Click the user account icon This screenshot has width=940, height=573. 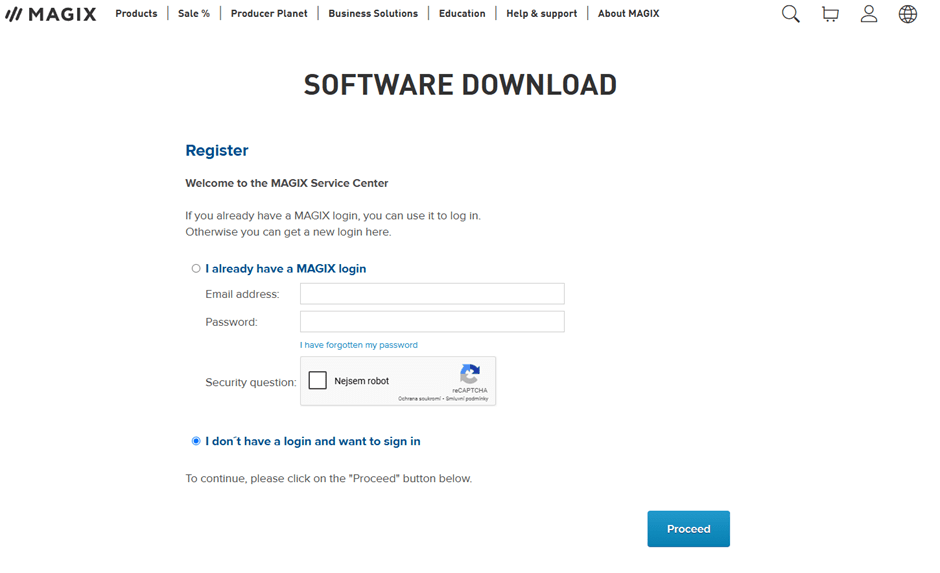(869, 14)
